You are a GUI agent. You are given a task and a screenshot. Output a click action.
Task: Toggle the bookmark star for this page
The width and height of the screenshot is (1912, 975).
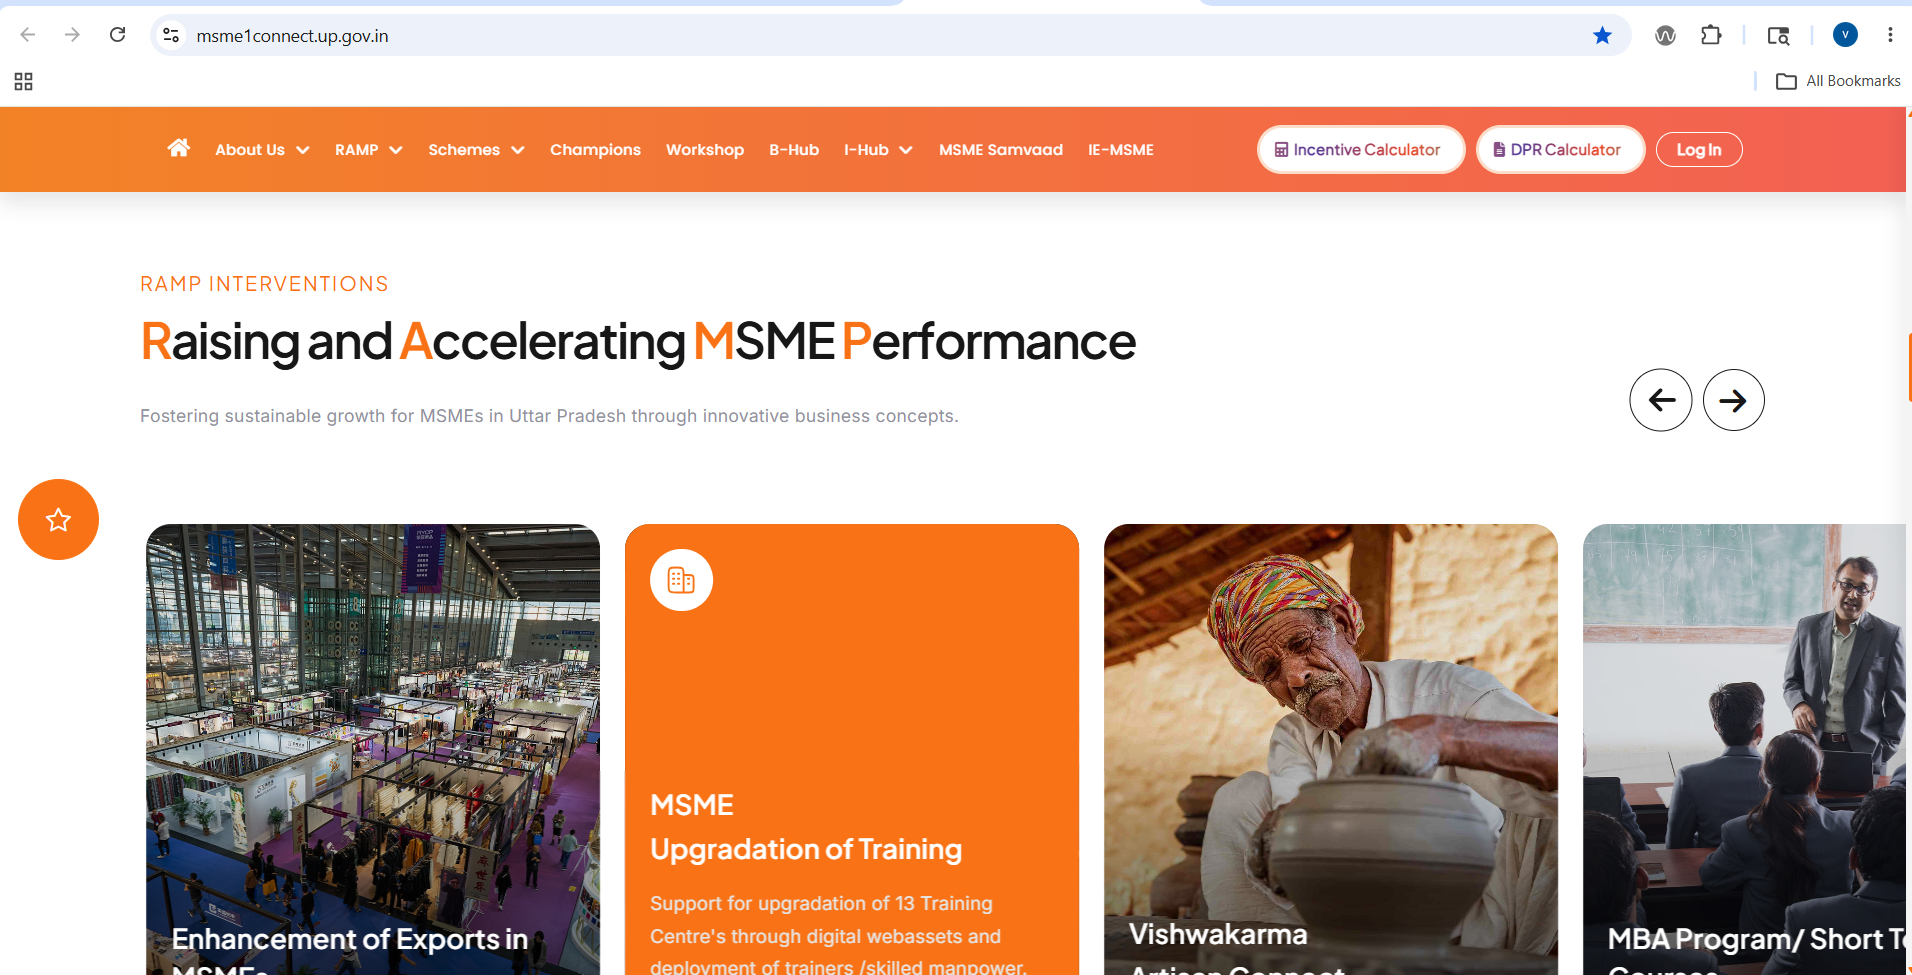click(x=1602, y=35)
